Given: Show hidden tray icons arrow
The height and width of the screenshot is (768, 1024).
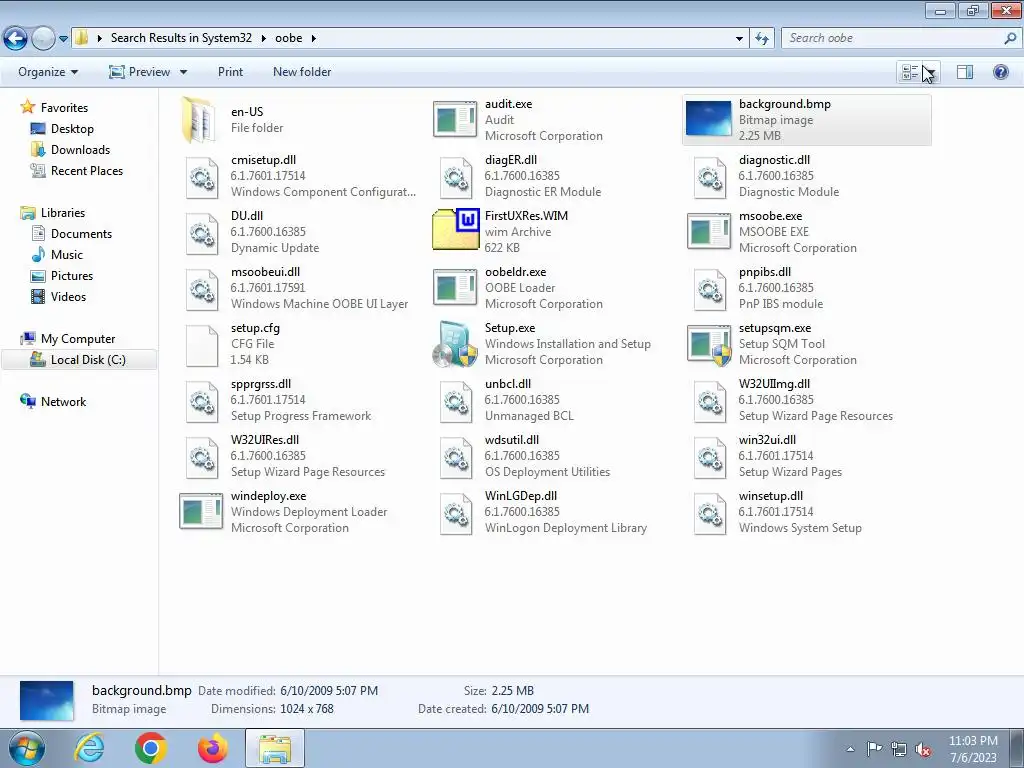Looking at the screenshot, I should click(x=850, y=749).
